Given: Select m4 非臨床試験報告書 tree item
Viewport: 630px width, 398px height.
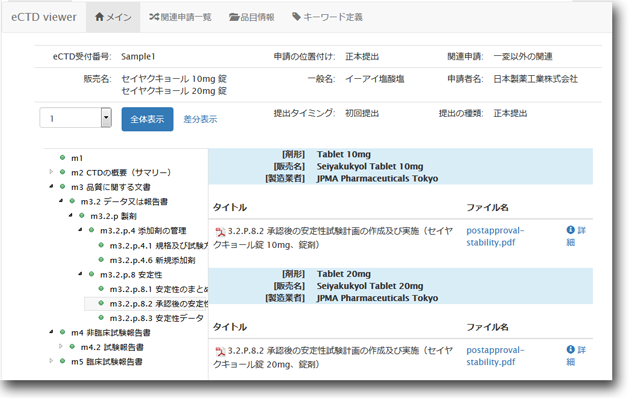Looking at the screenshot, I should tap(110, 333).
